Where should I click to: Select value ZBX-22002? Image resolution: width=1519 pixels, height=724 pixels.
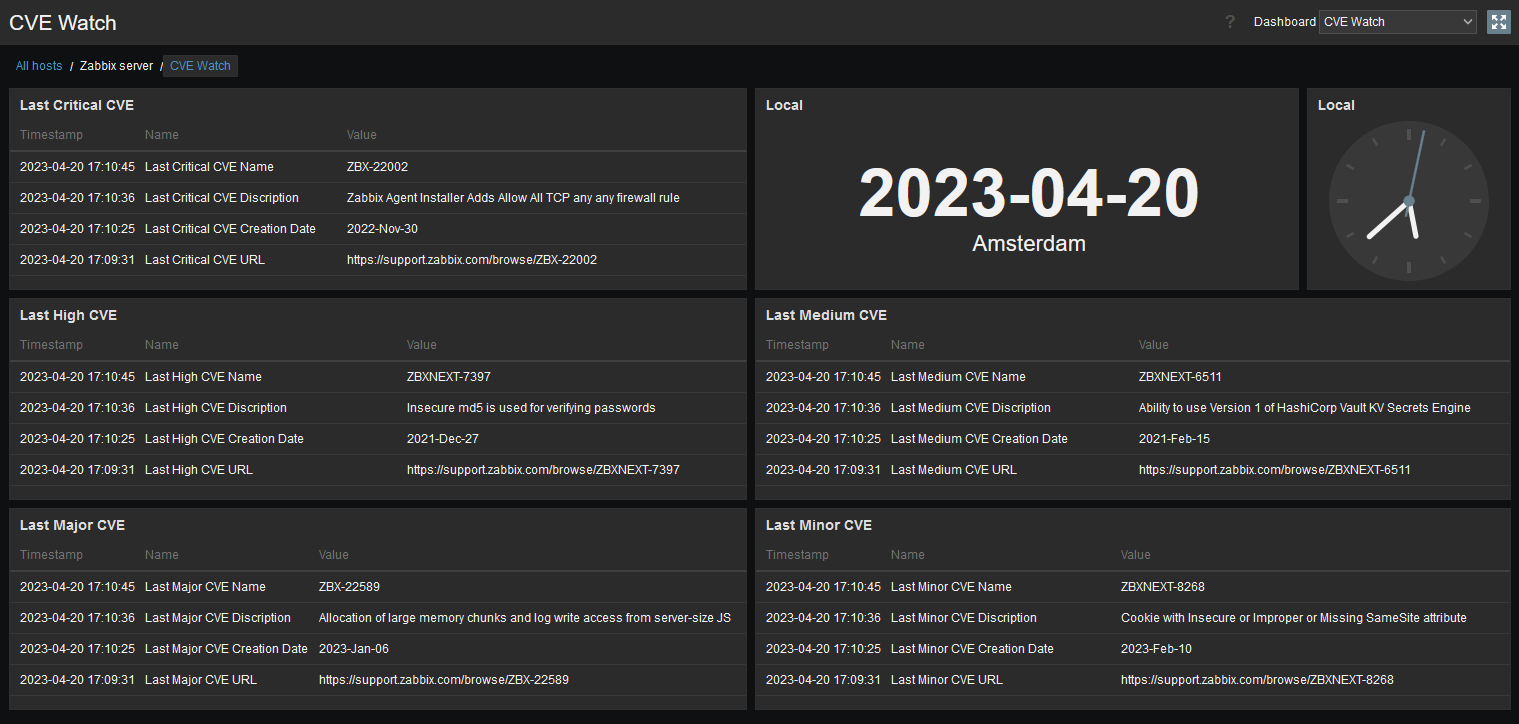pyautogui.click(x=377, y=167)
